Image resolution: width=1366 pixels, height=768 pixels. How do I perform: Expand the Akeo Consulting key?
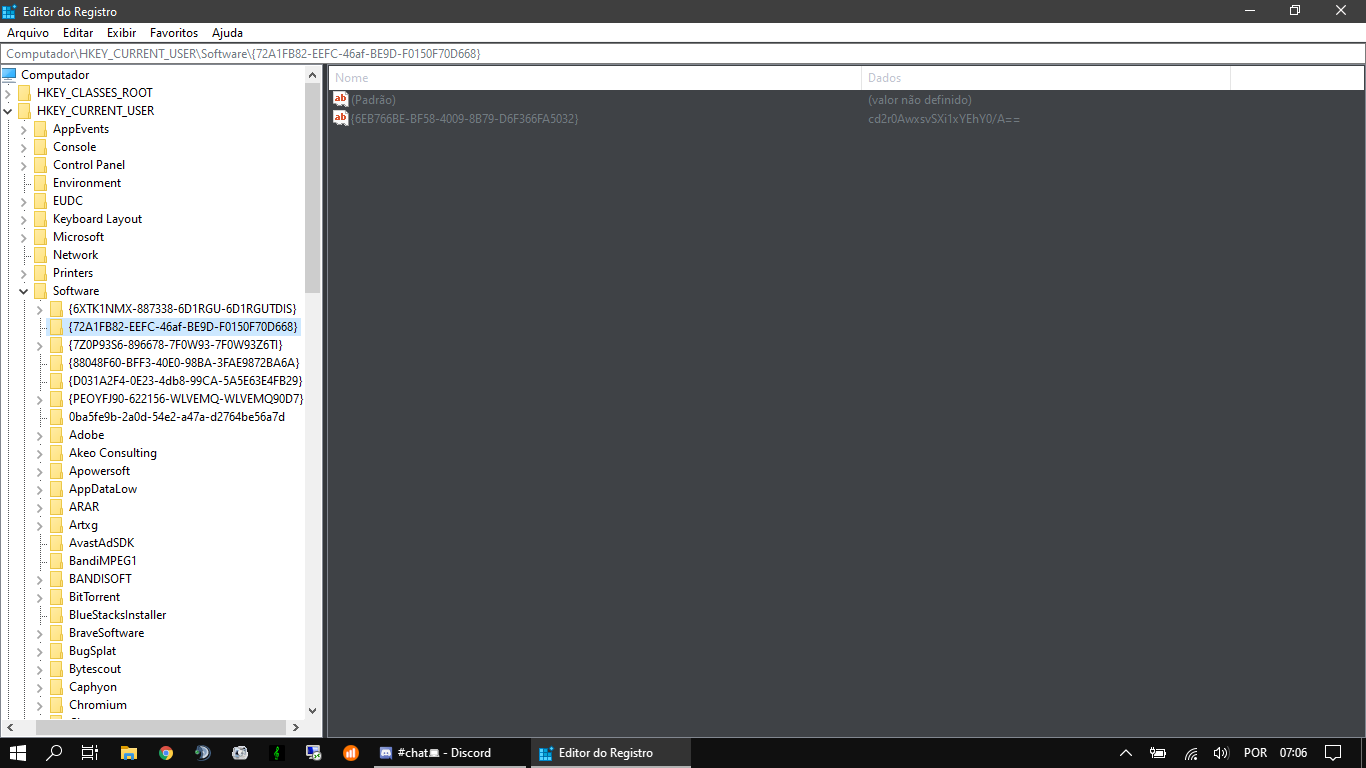(x=40, y=453)
